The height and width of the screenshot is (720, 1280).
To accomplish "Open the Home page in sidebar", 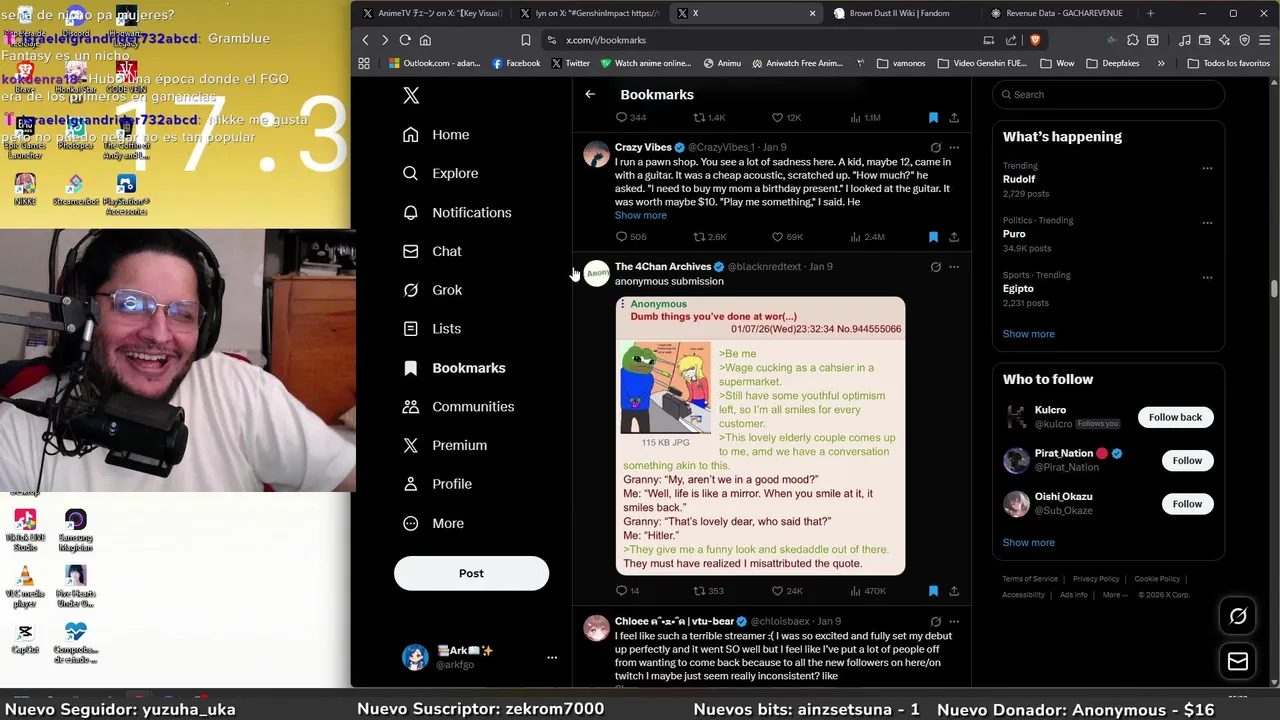I will click(x=436, y=135).
